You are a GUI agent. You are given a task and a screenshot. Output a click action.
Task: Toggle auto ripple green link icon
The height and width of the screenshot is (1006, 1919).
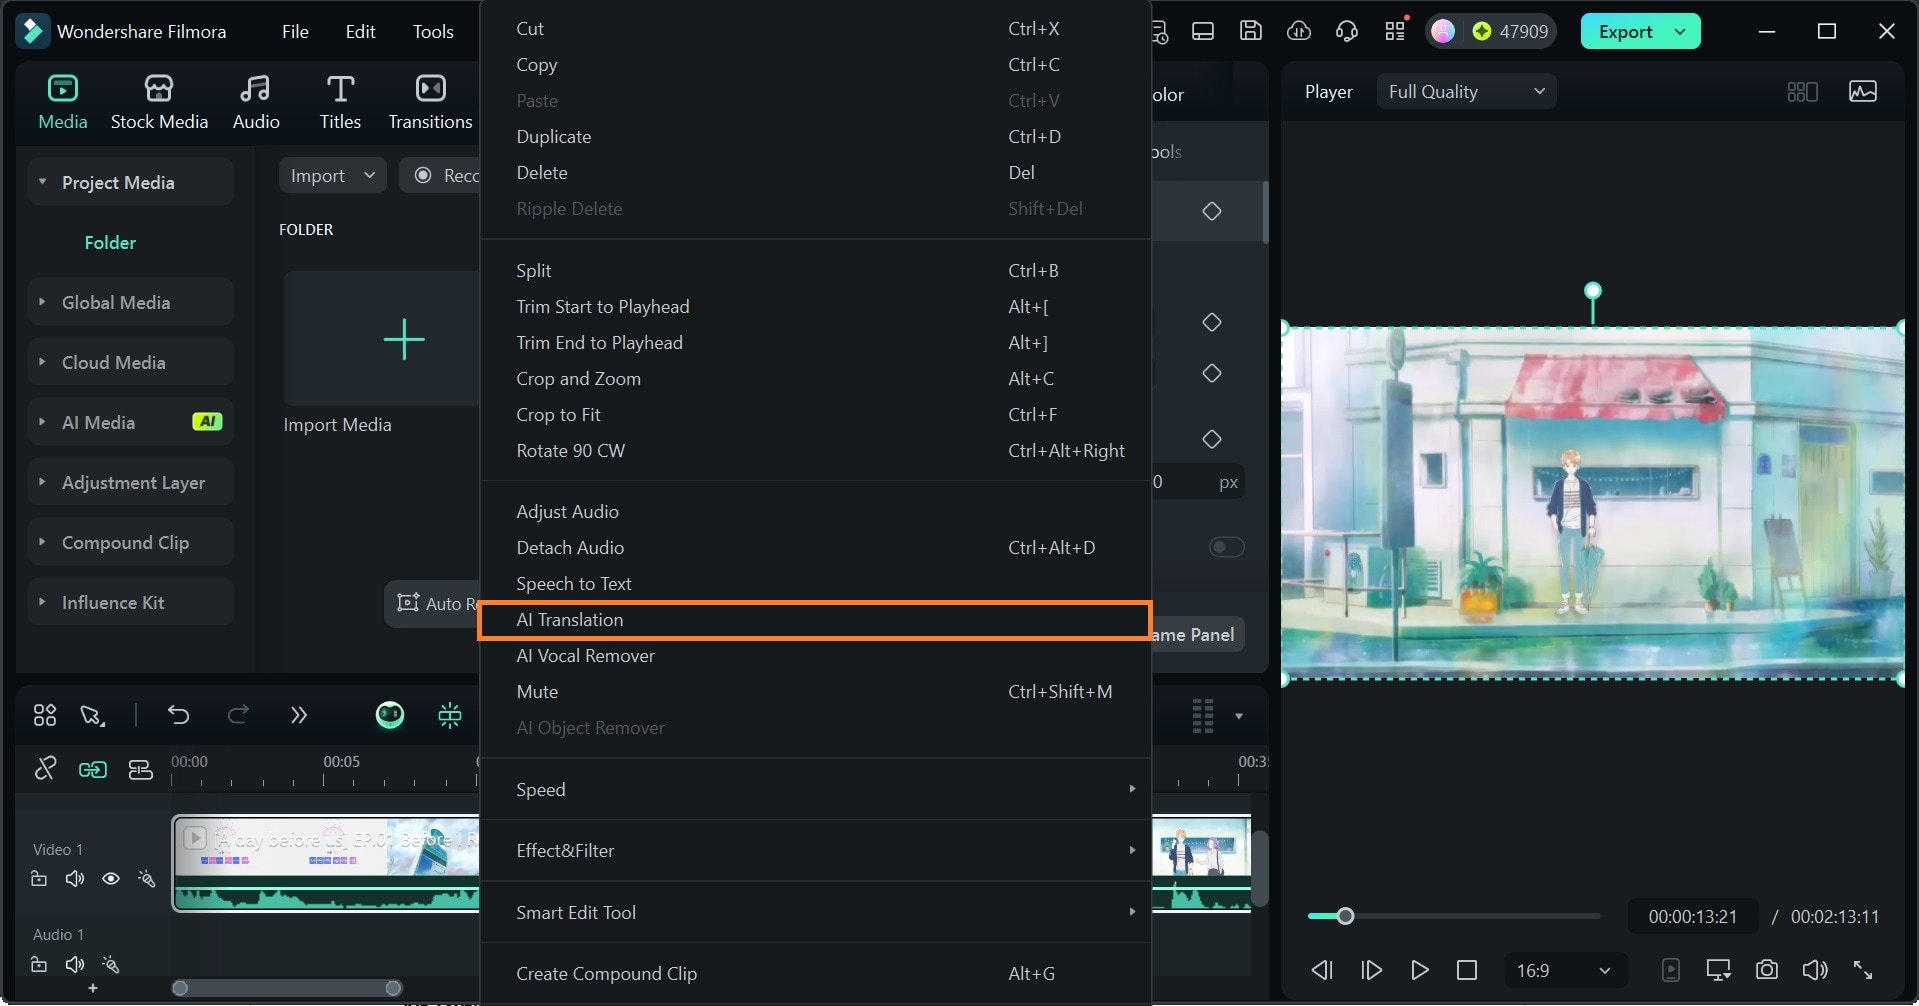(x=93, y=769)
